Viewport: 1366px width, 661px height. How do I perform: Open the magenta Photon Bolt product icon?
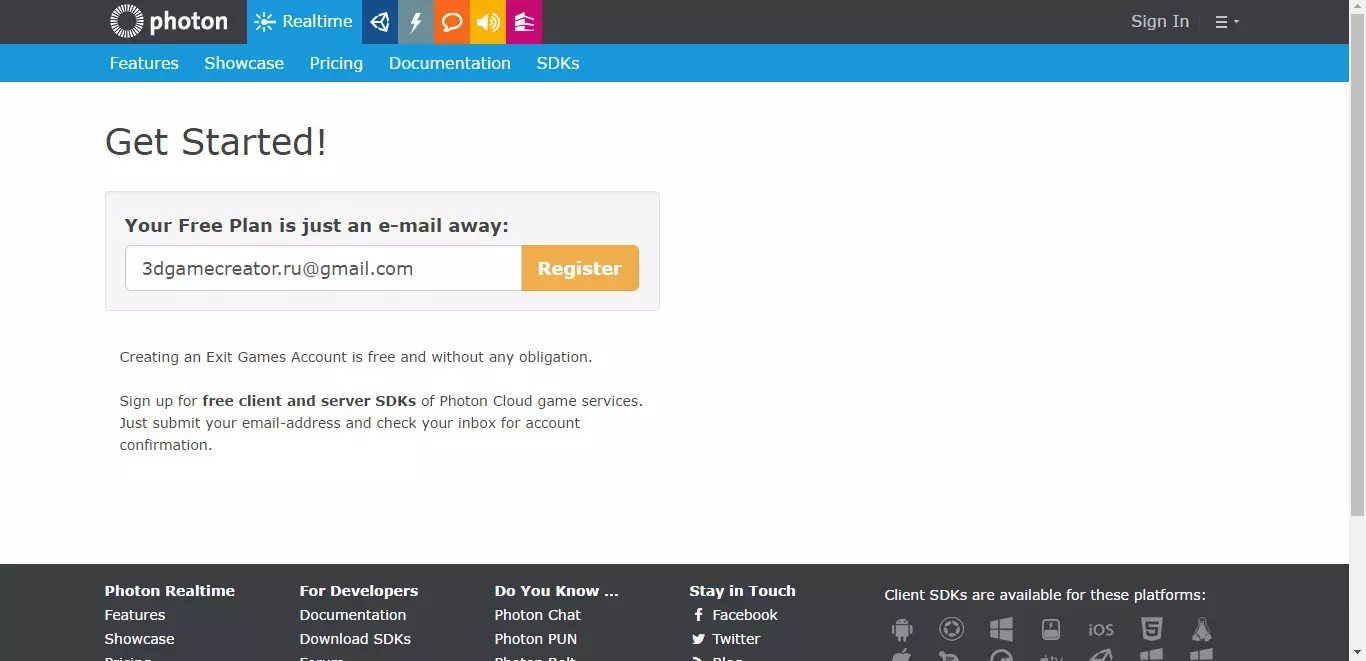pos(523,21)
